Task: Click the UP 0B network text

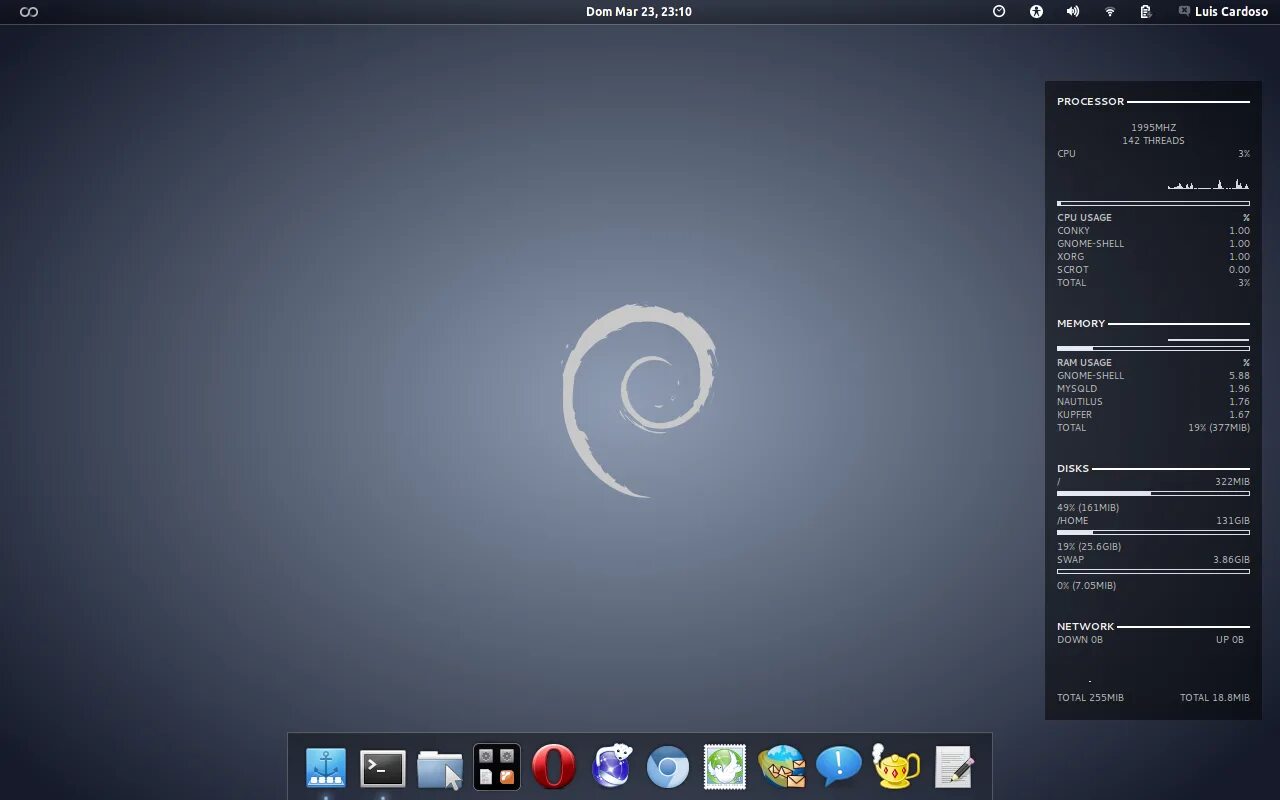Action: (x=1230, y=640)
